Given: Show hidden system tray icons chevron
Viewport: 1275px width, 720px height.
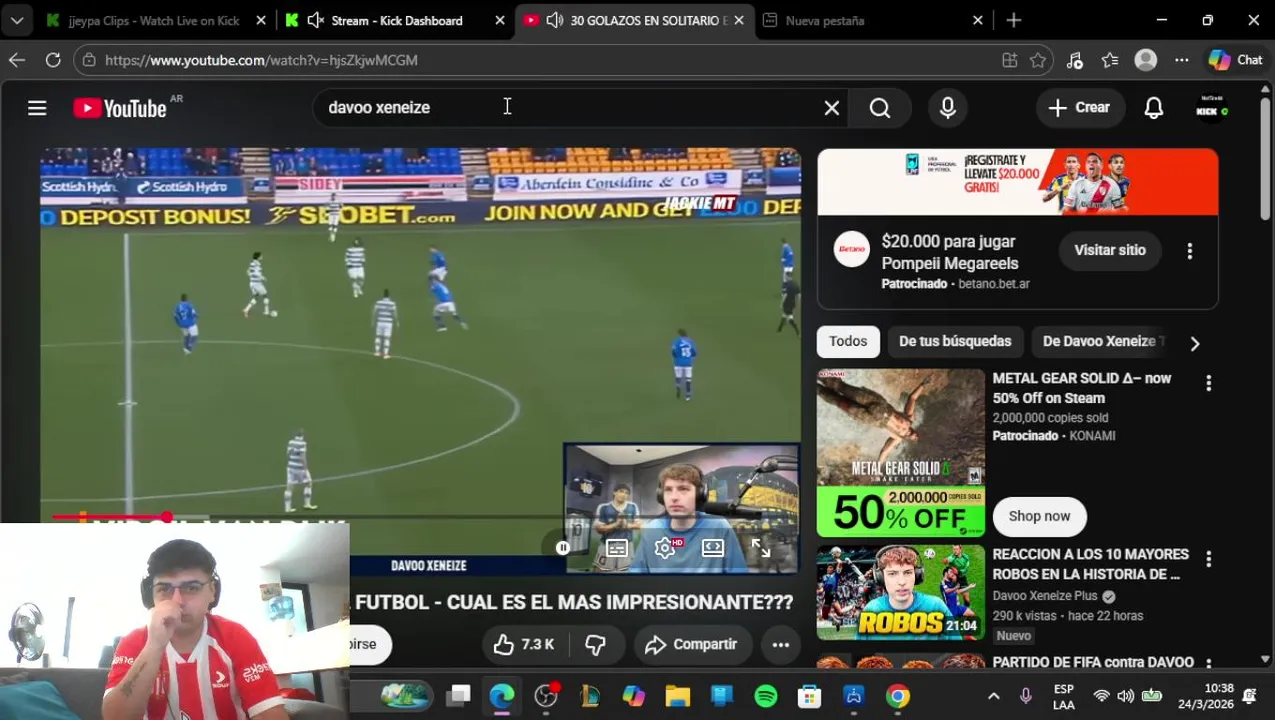Looking at the screenshot, I should point(993,696).
